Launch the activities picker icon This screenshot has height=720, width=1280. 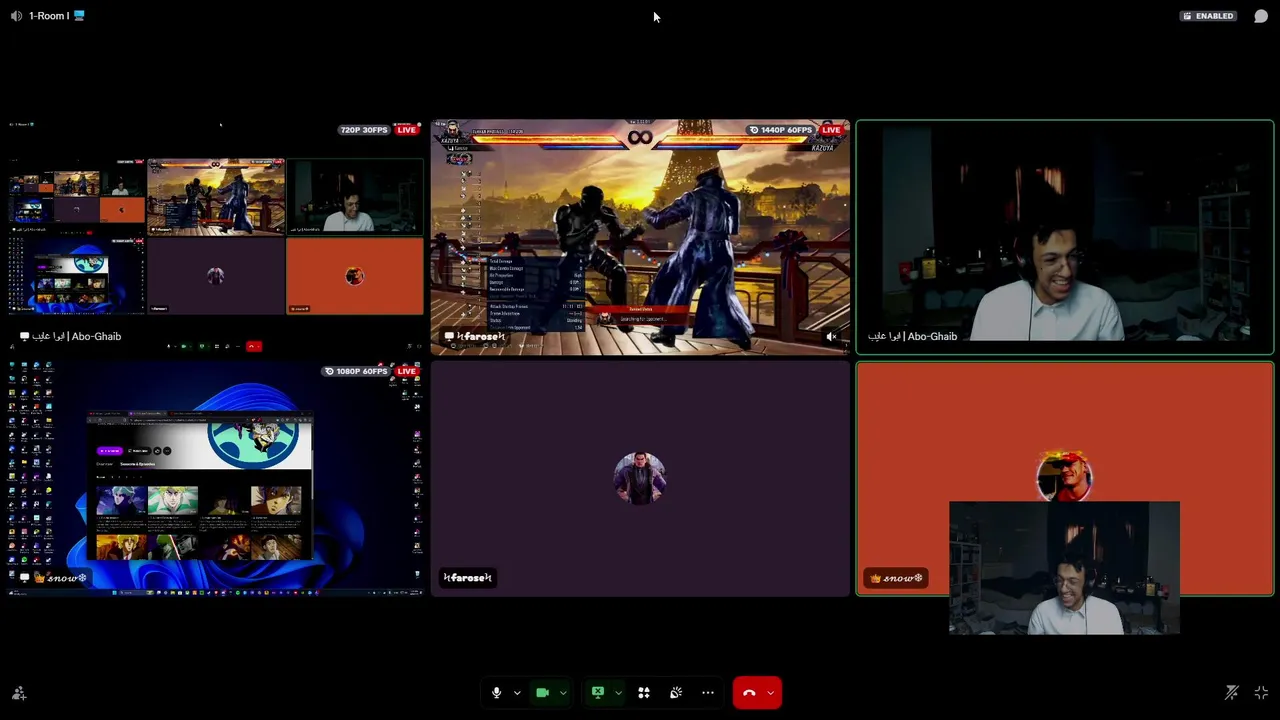[x=644, y=693]
